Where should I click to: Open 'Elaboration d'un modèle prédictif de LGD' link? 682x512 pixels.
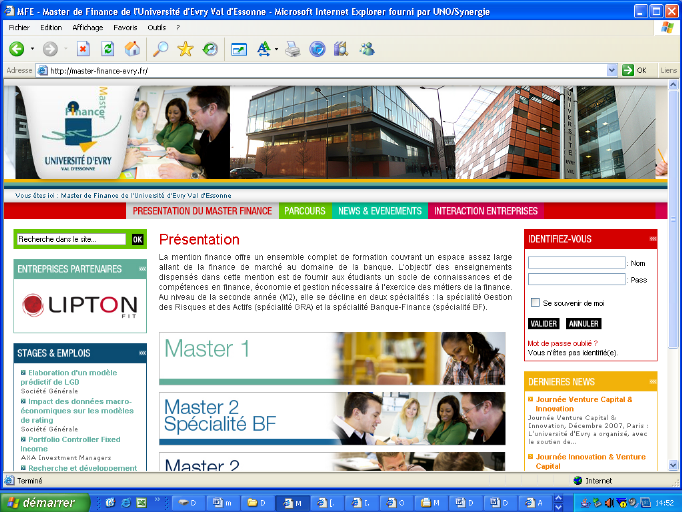coord(69,377)
